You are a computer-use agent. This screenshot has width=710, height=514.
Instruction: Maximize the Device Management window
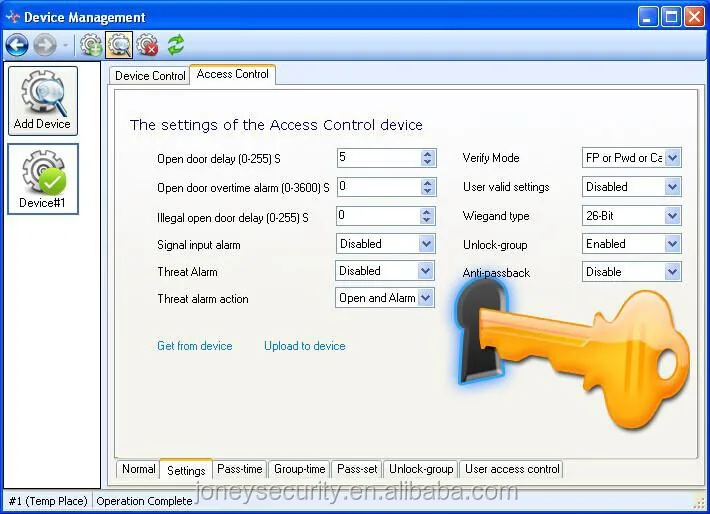pos(671,18)
